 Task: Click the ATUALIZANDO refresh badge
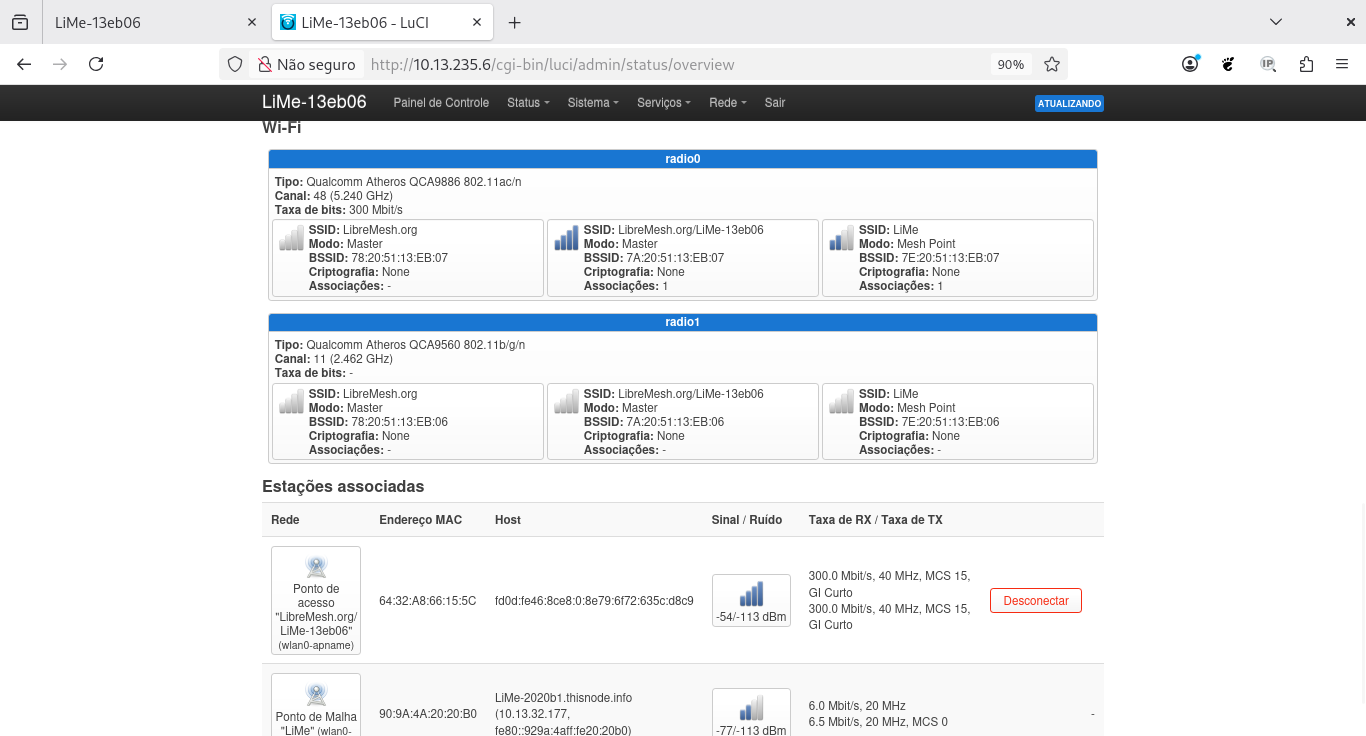pyautogui.click(x=1069, y=103)
